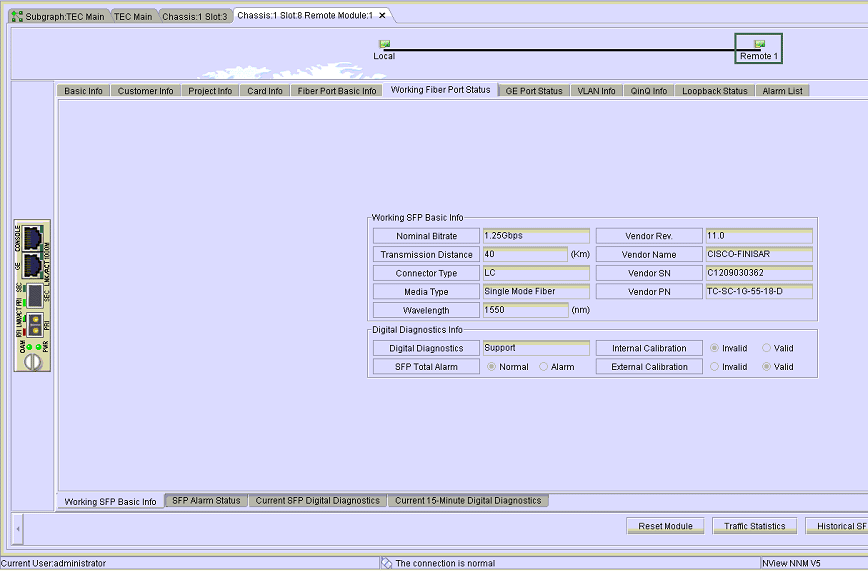The image size is (868, 571).
Task: Open the Card Info tab
Action: pyautogui.click(x=265, y=91)
